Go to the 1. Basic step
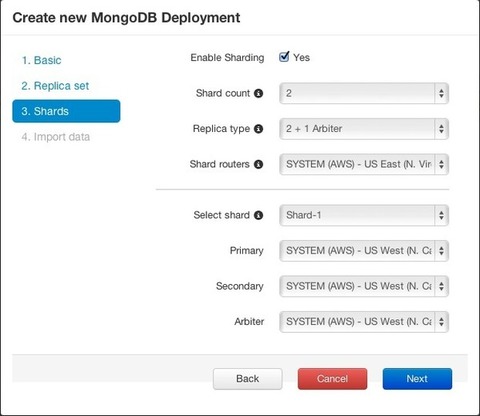 click(41, 60)
